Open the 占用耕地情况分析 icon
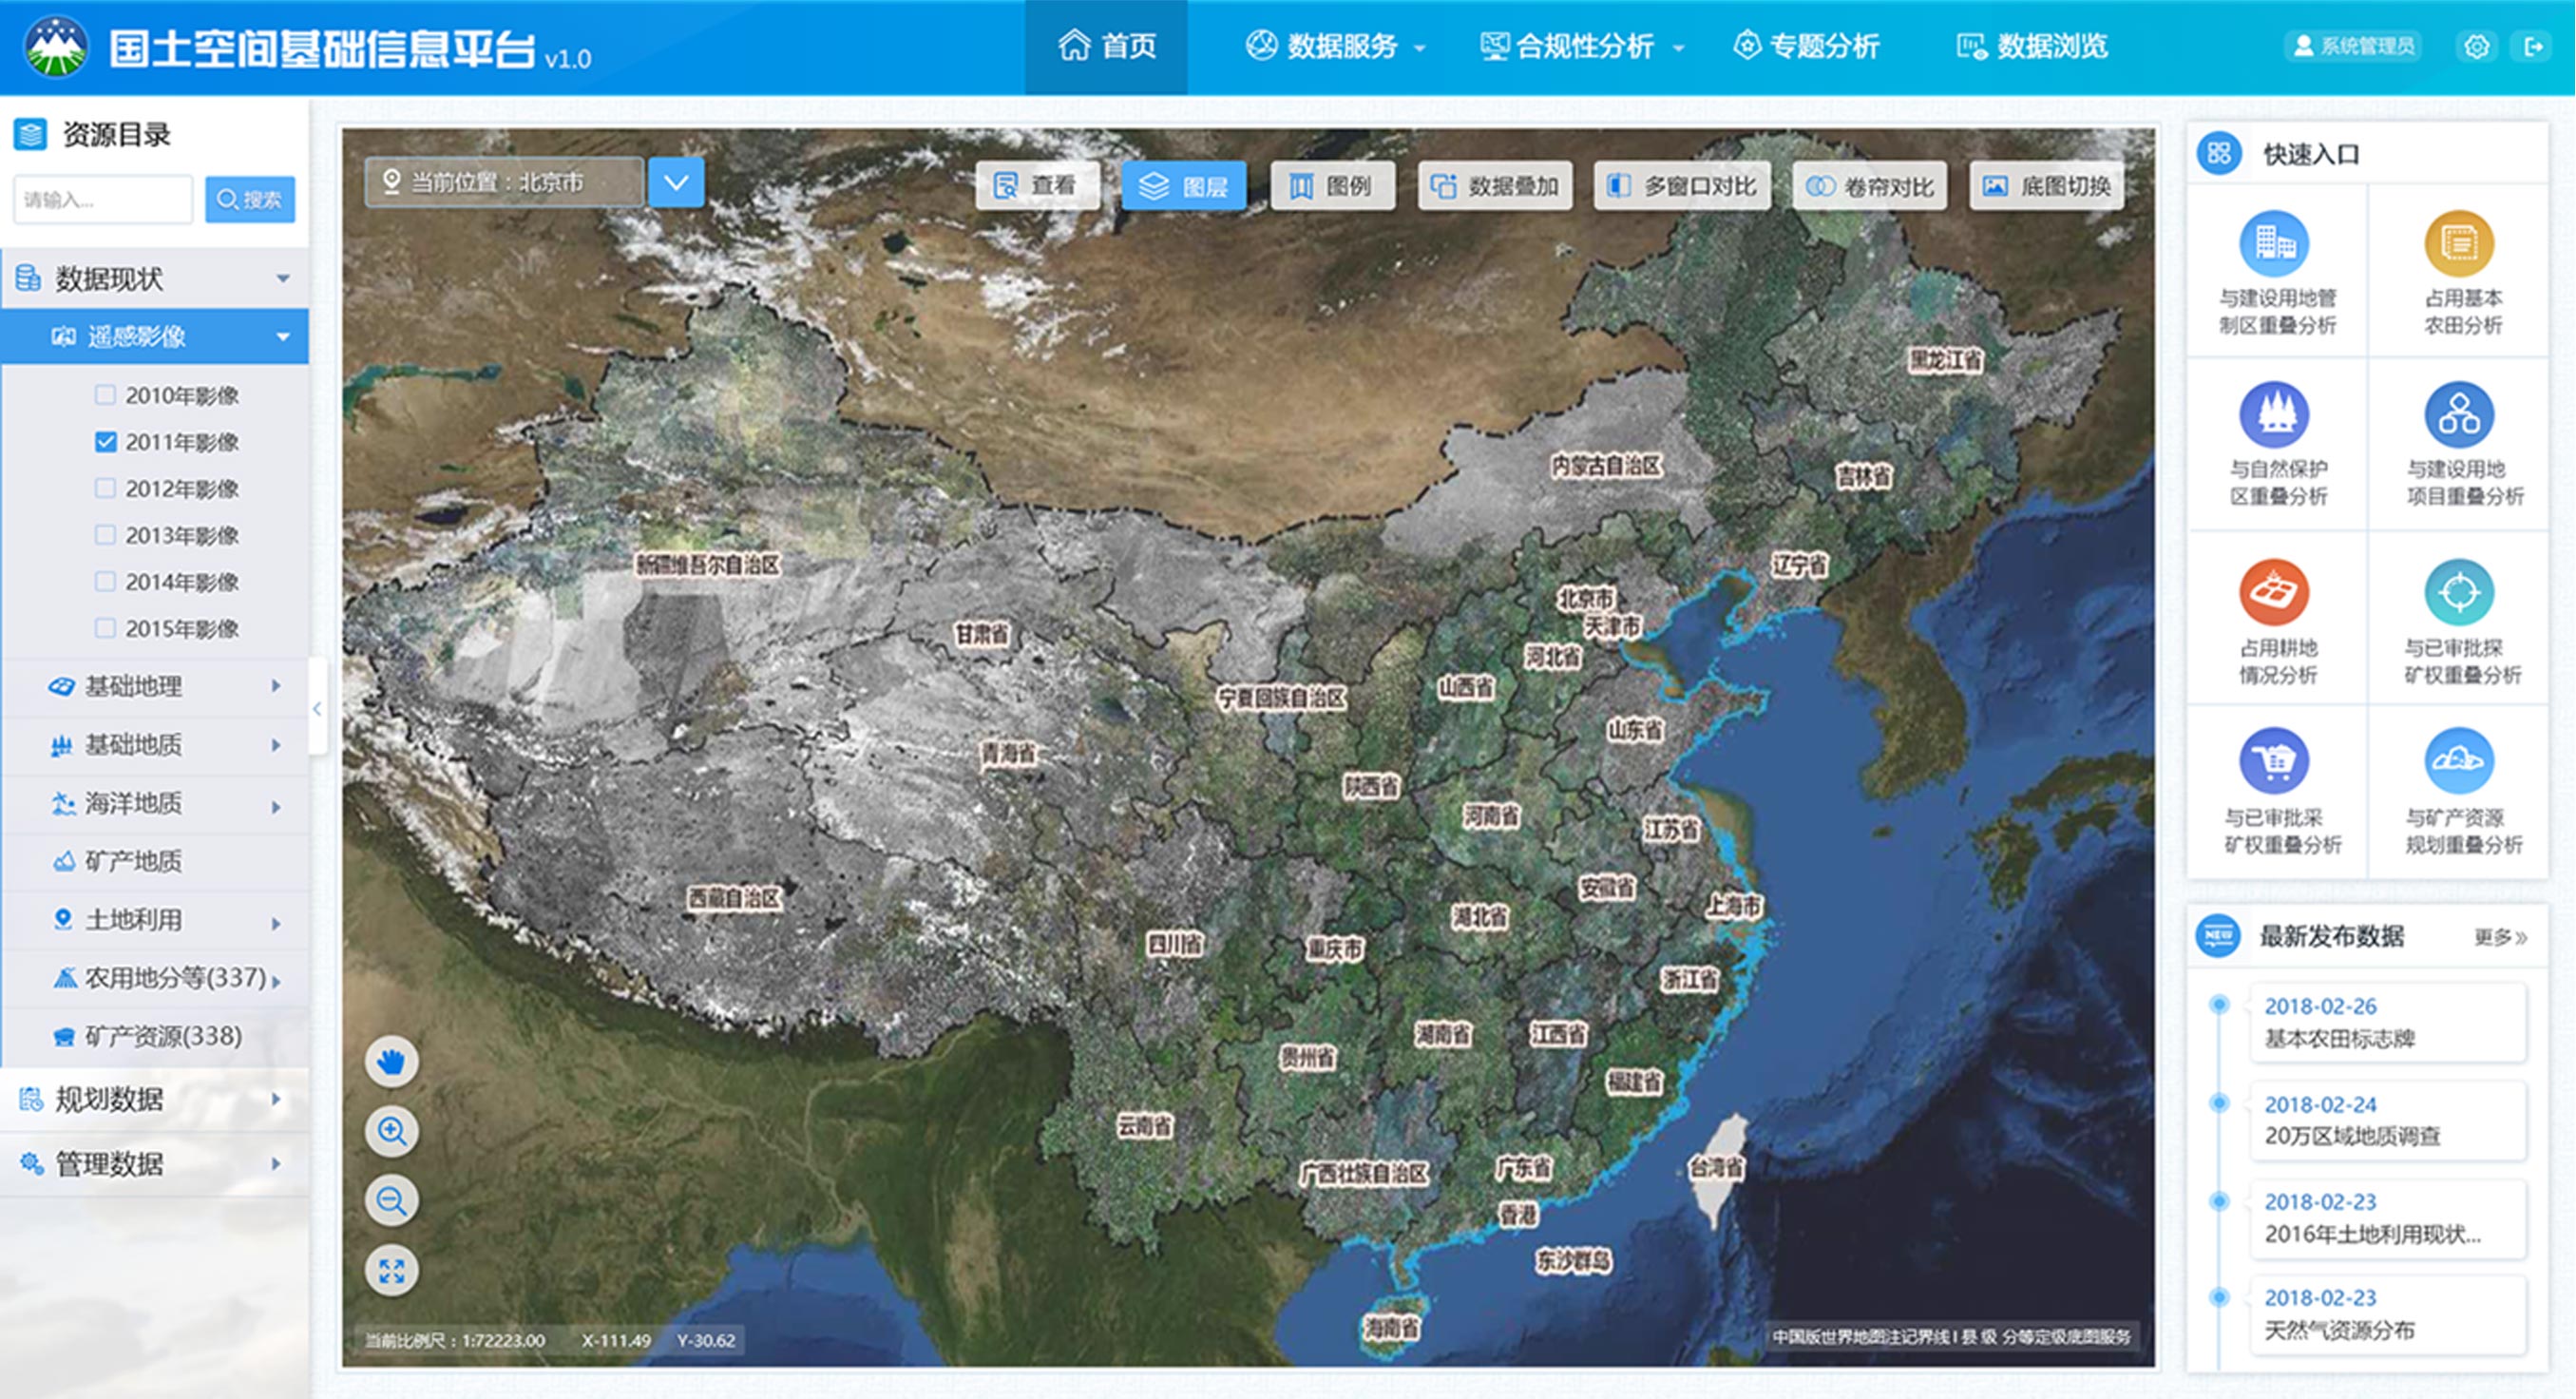2576x1399 pixels. tap(2273, 592)
